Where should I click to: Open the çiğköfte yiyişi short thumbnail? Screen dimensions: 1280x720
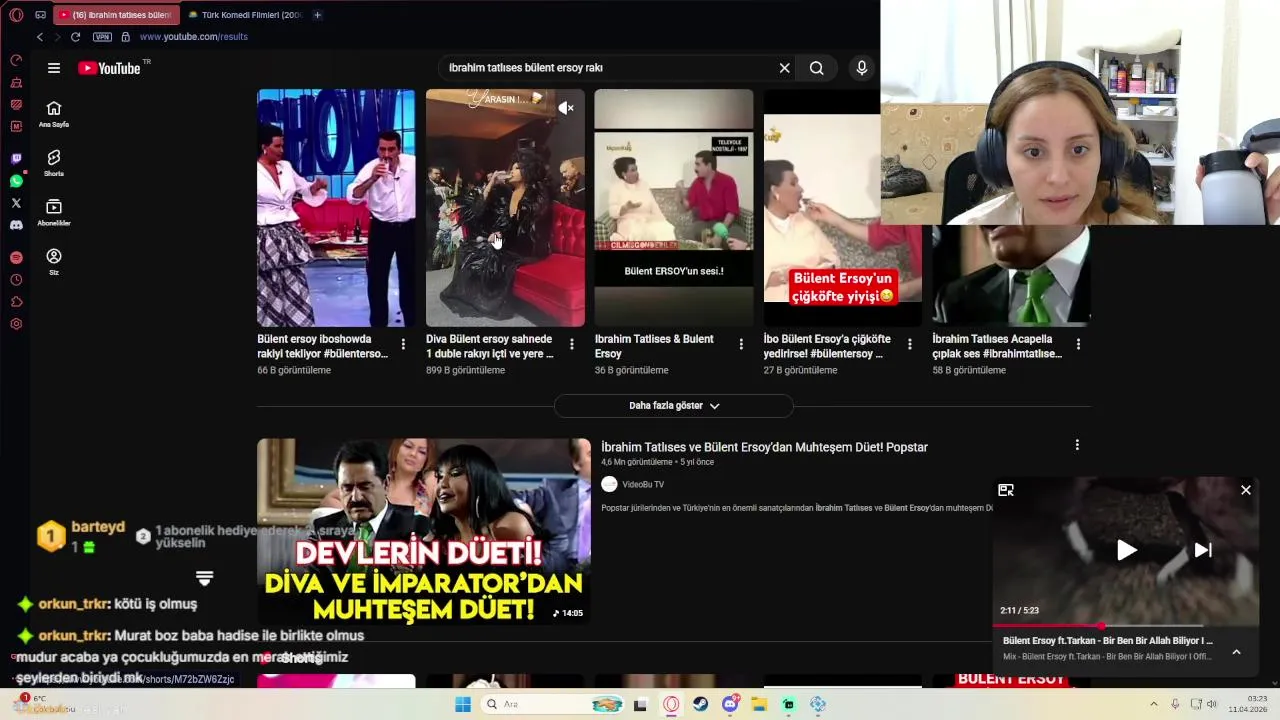tap(843, 208)
